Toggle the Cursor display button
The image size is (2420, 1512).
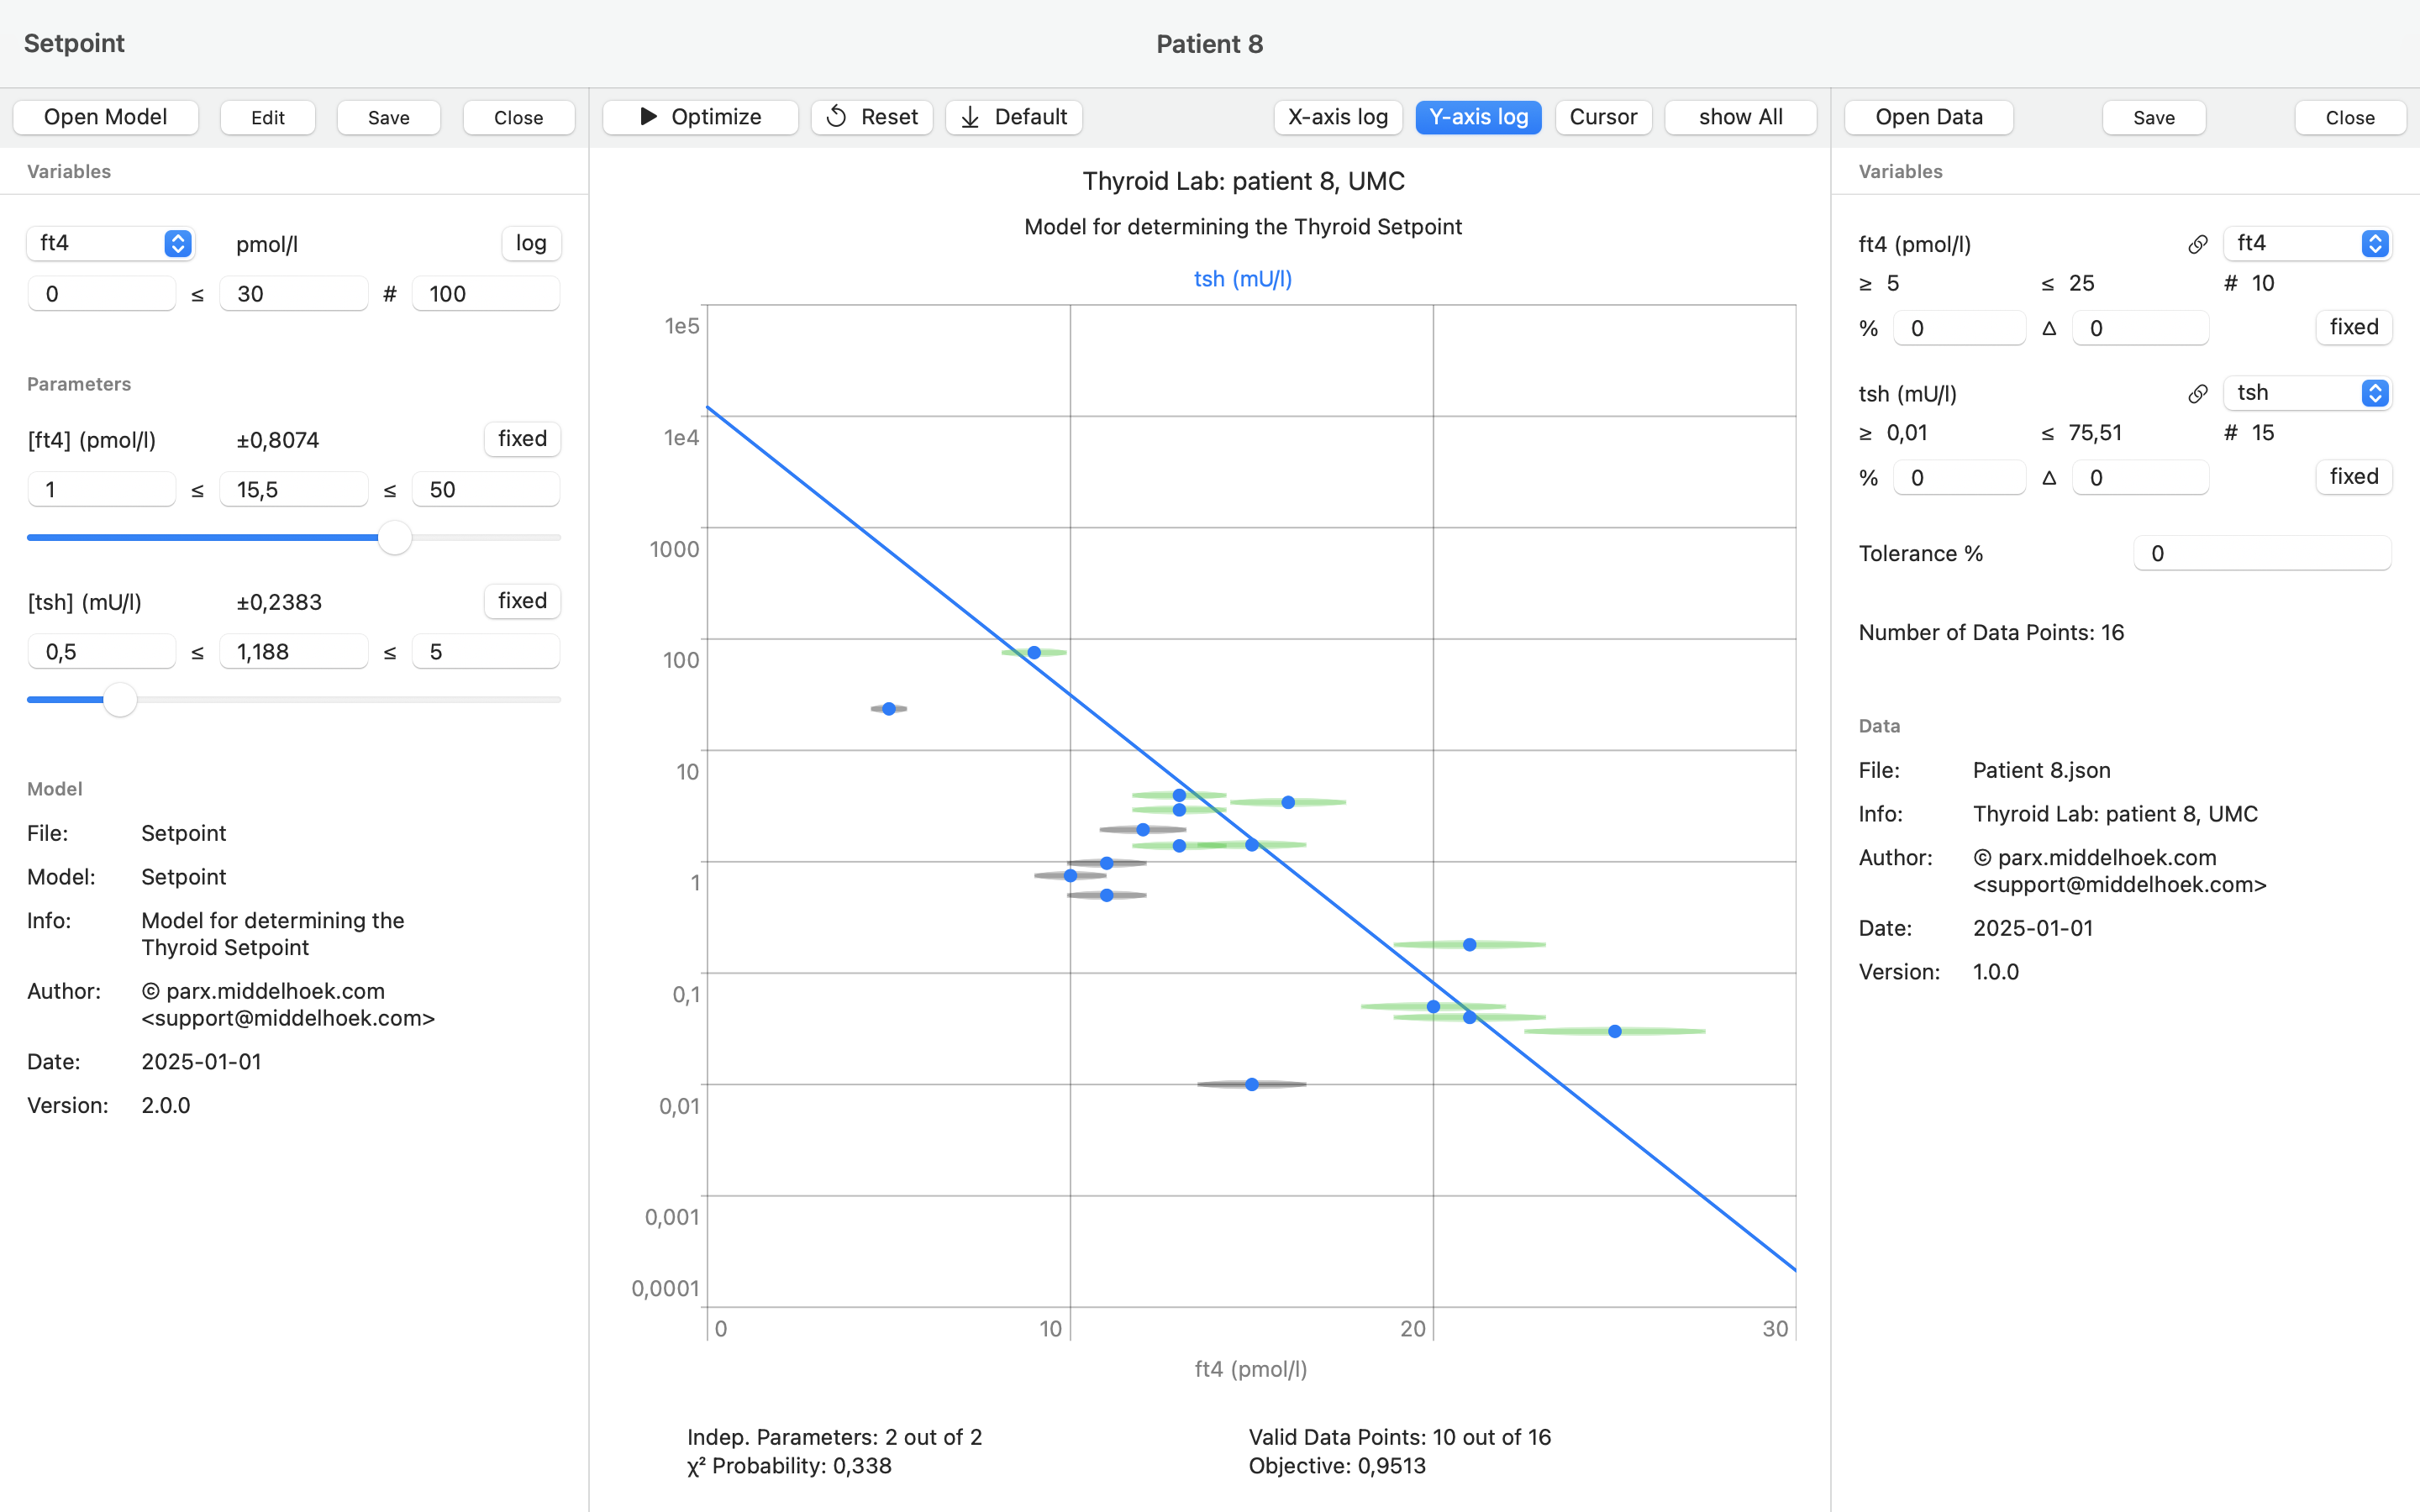(x=1603, y=117)
